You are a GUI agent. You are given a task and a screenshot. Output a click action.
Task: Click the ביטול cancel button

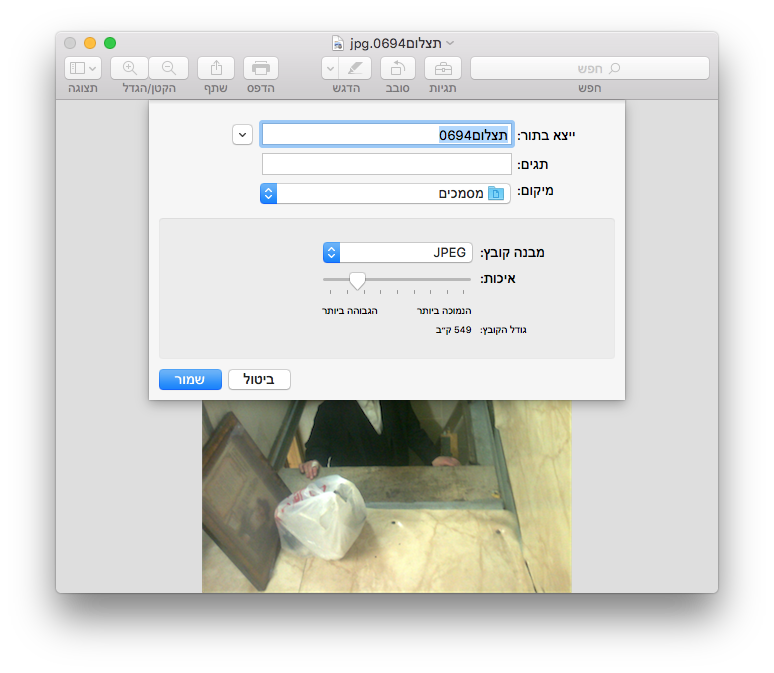pos(259,379)
